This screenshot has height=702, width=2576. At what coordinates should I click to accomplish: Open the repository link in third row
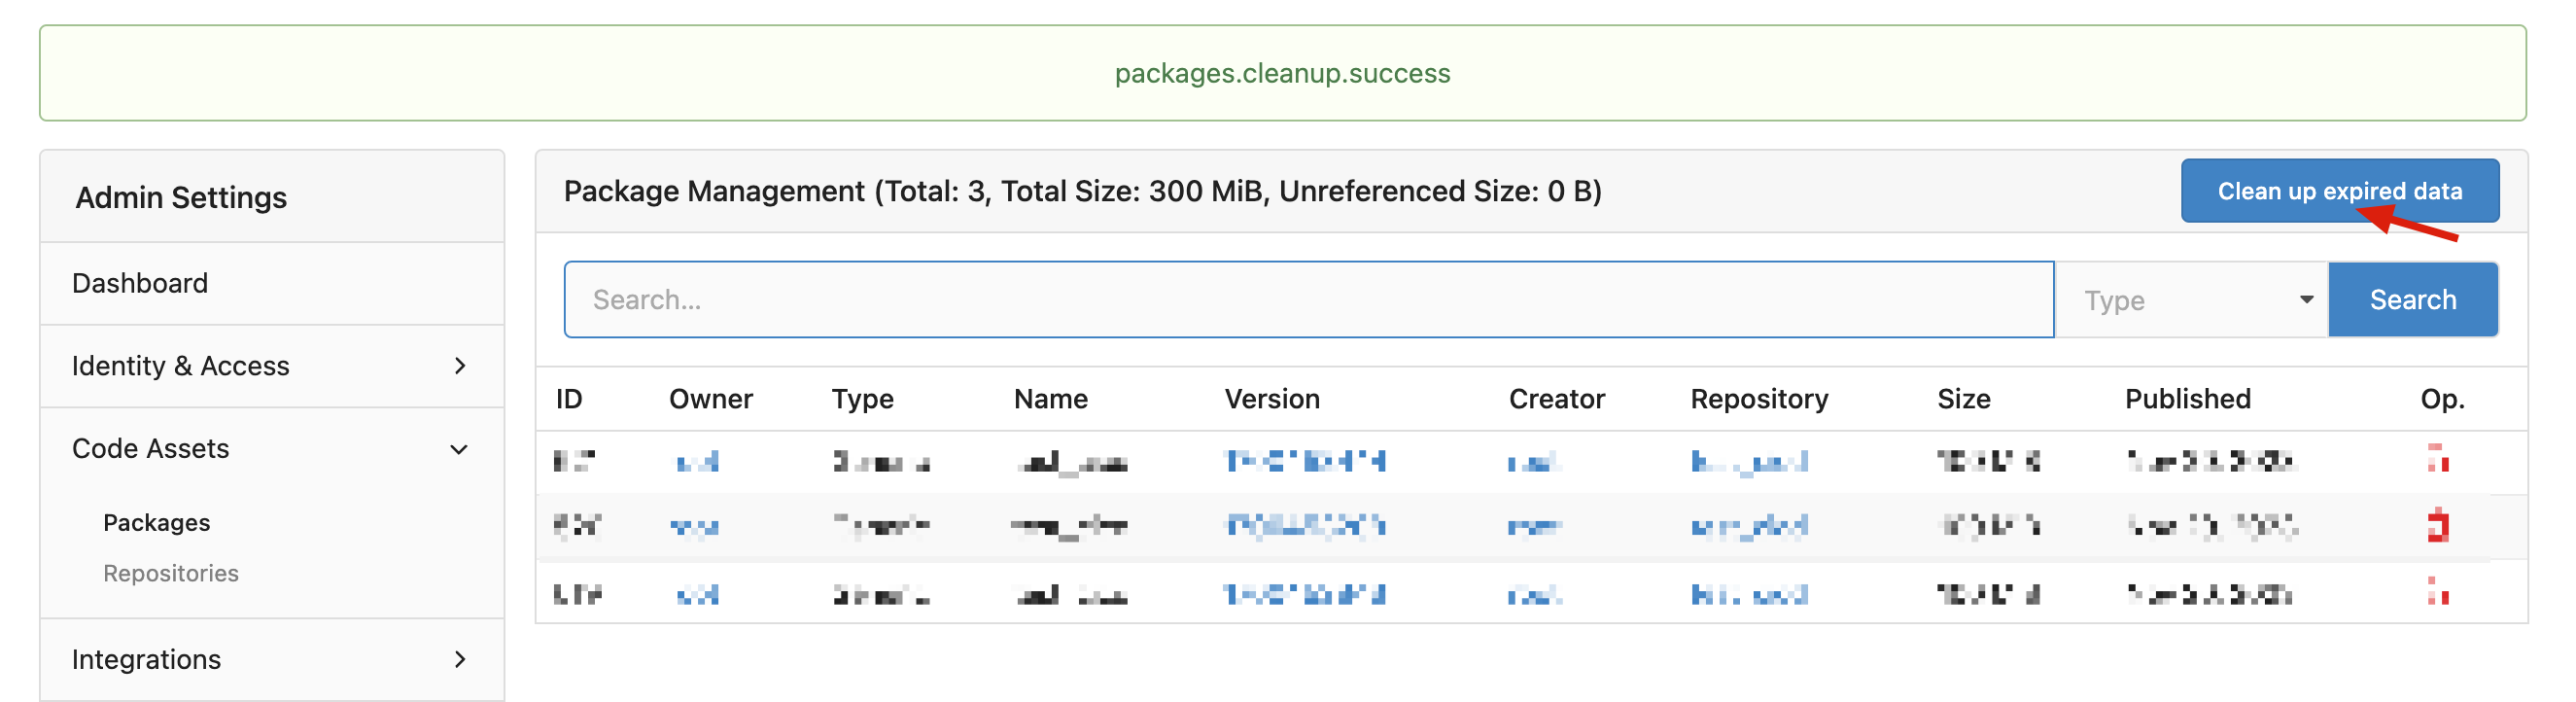[x=1749, y=594]
